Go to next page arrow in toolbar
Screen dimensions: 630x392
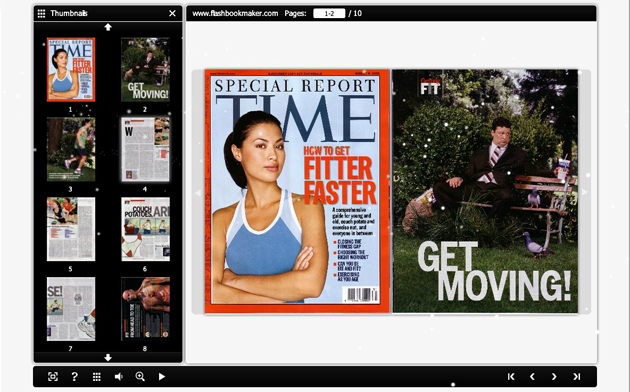(554, 376)
